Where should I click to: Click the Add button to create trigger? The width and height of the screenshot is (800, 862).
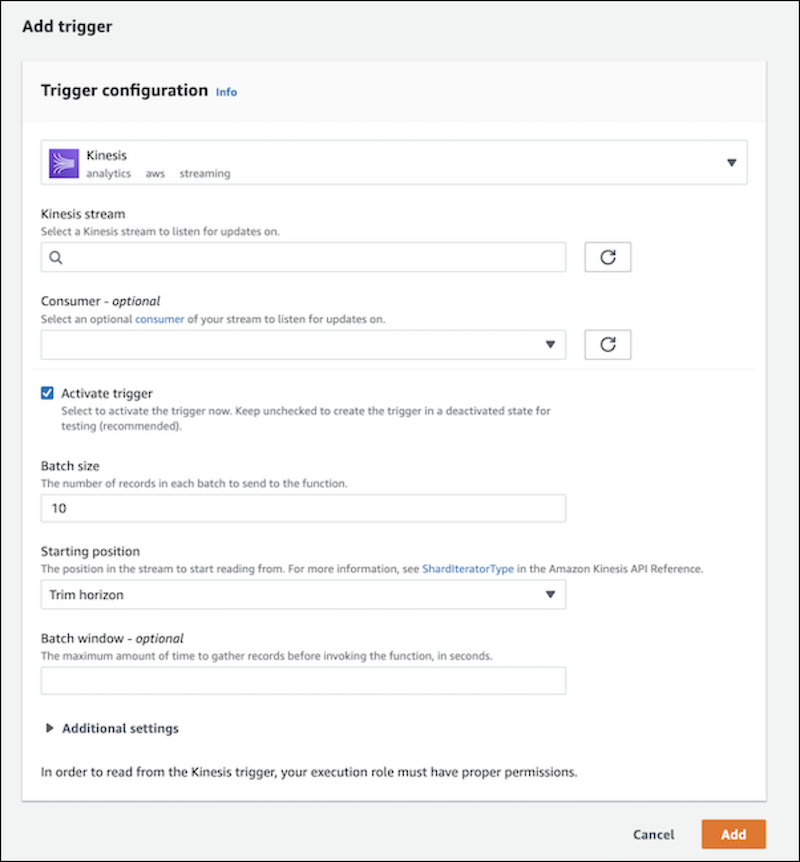coord(733,834)
